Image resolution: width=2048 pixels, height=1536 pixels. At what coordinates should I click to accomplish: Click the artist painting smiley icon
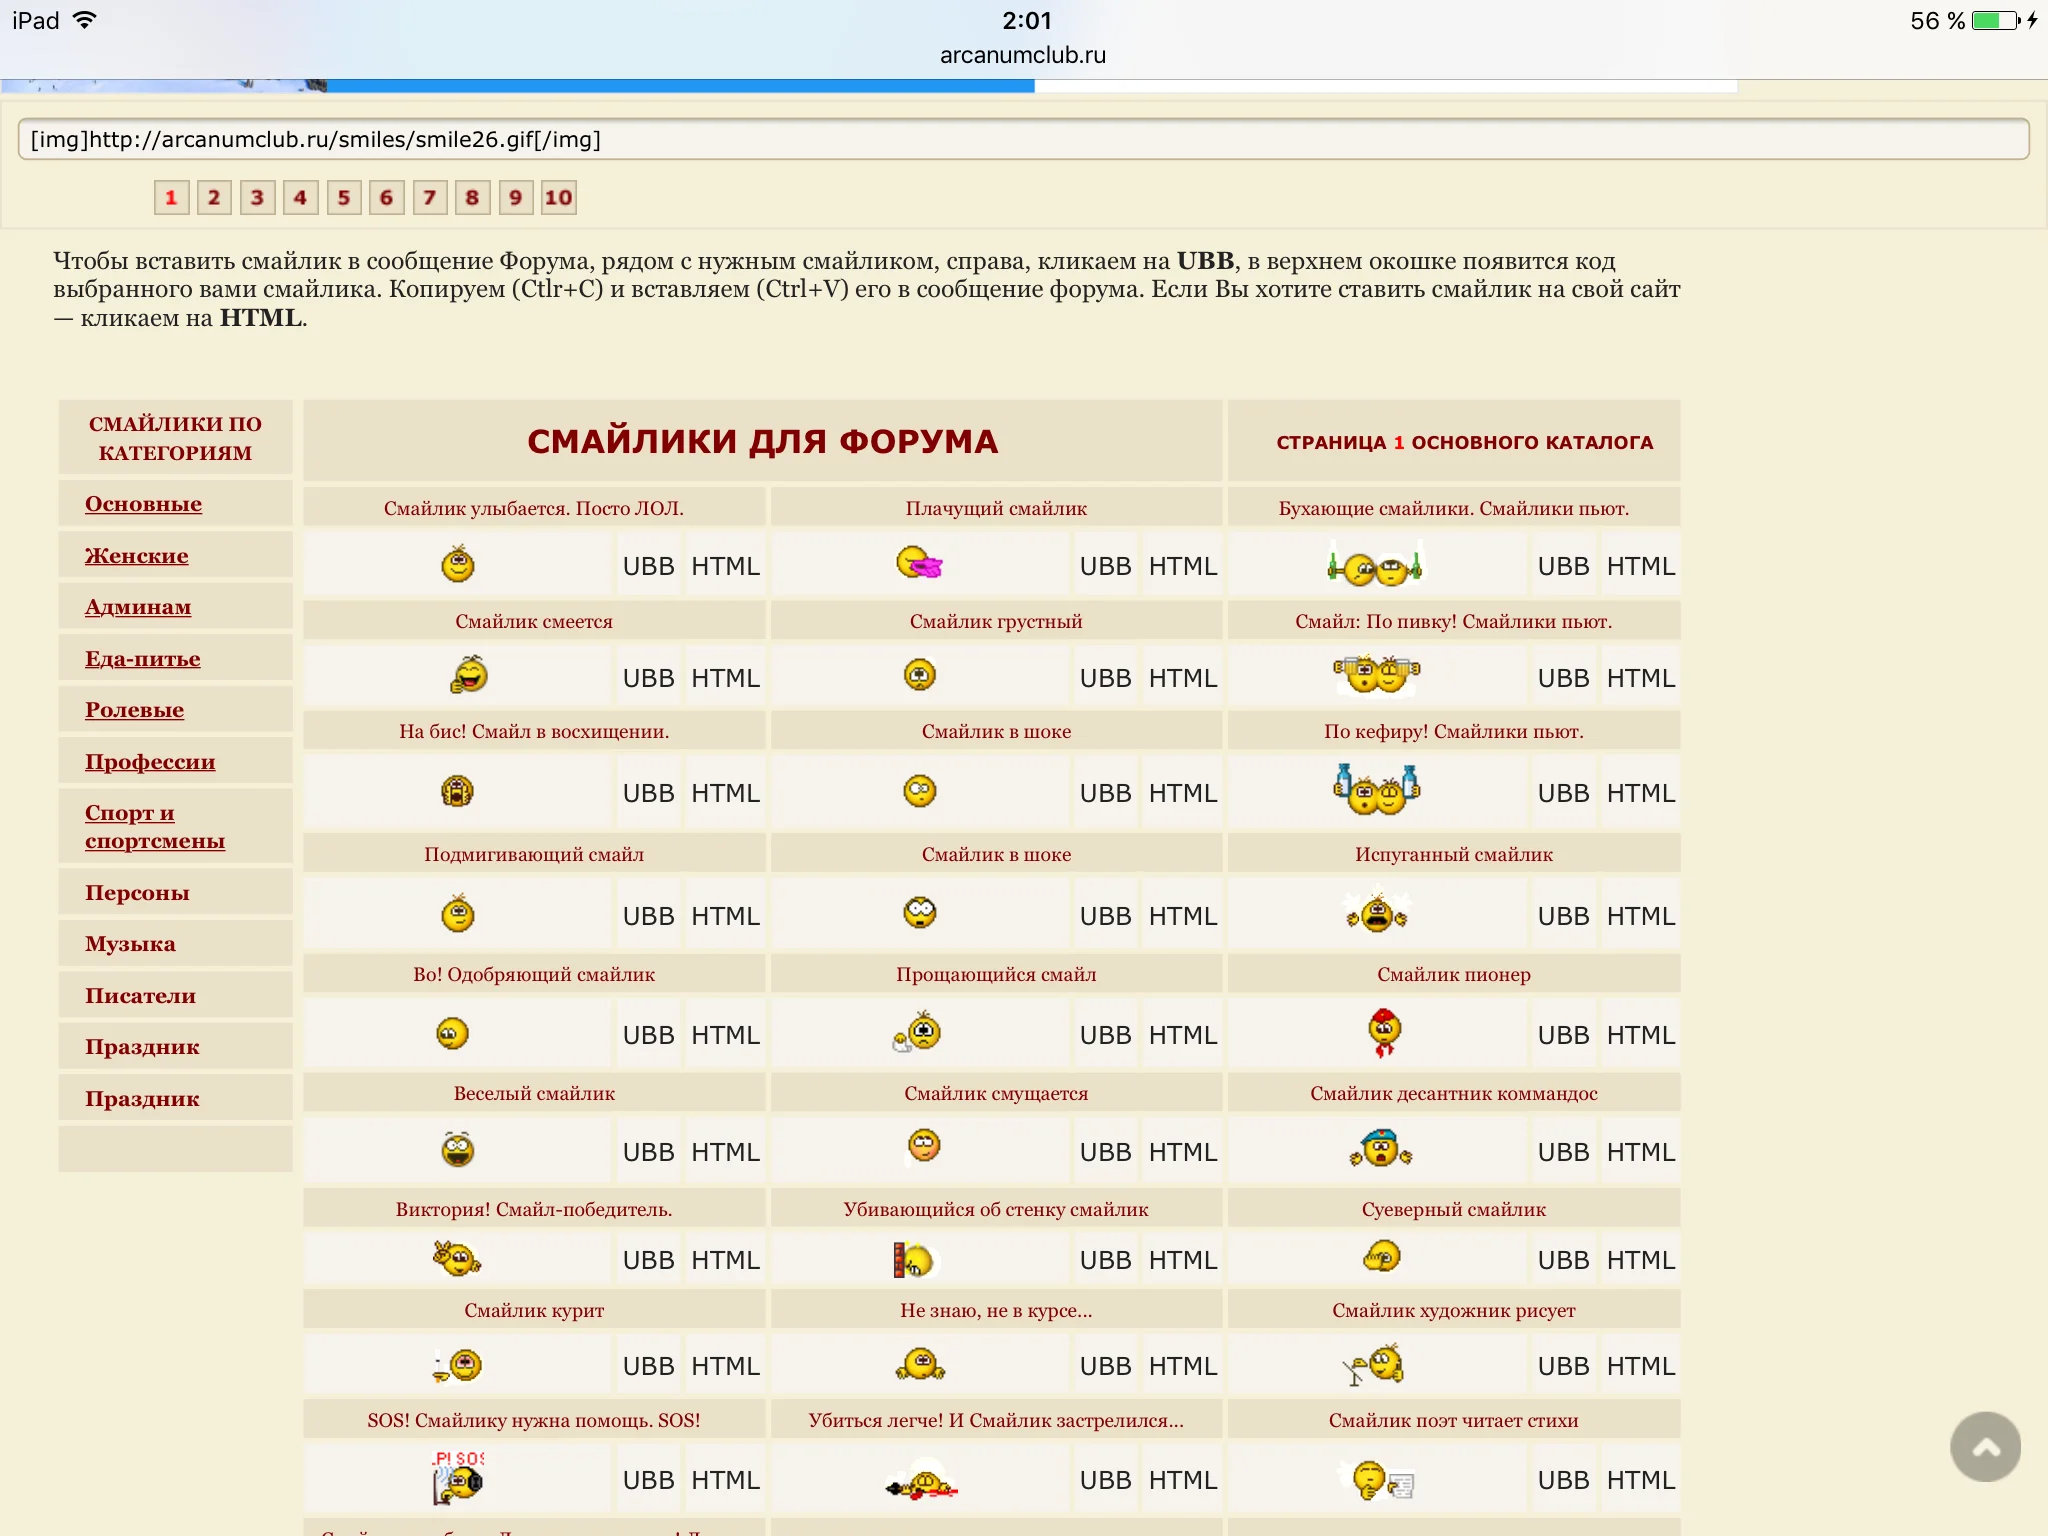[x=1375, y=1365]
